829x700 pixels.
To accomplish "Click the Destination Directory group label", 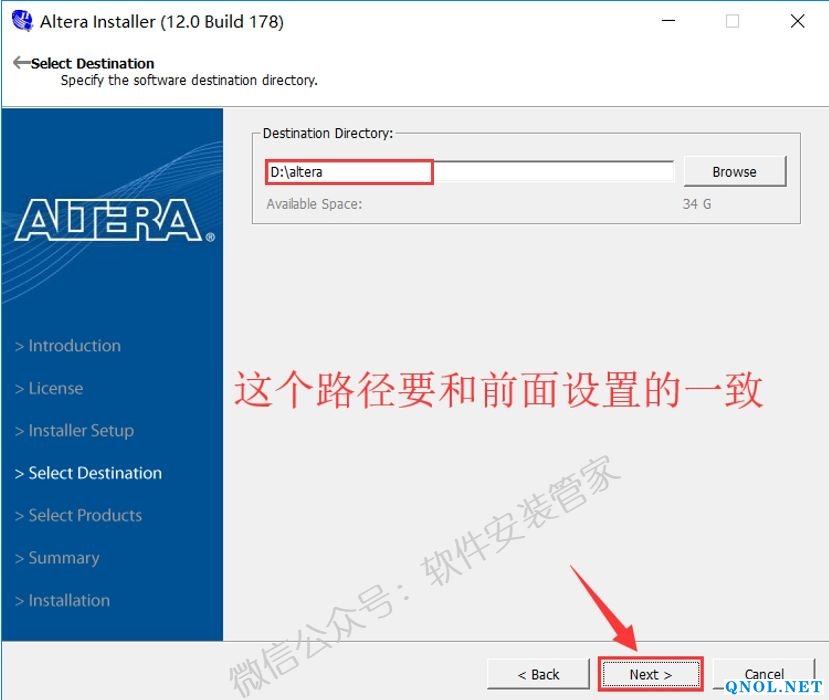I will (x=328, y=133).
